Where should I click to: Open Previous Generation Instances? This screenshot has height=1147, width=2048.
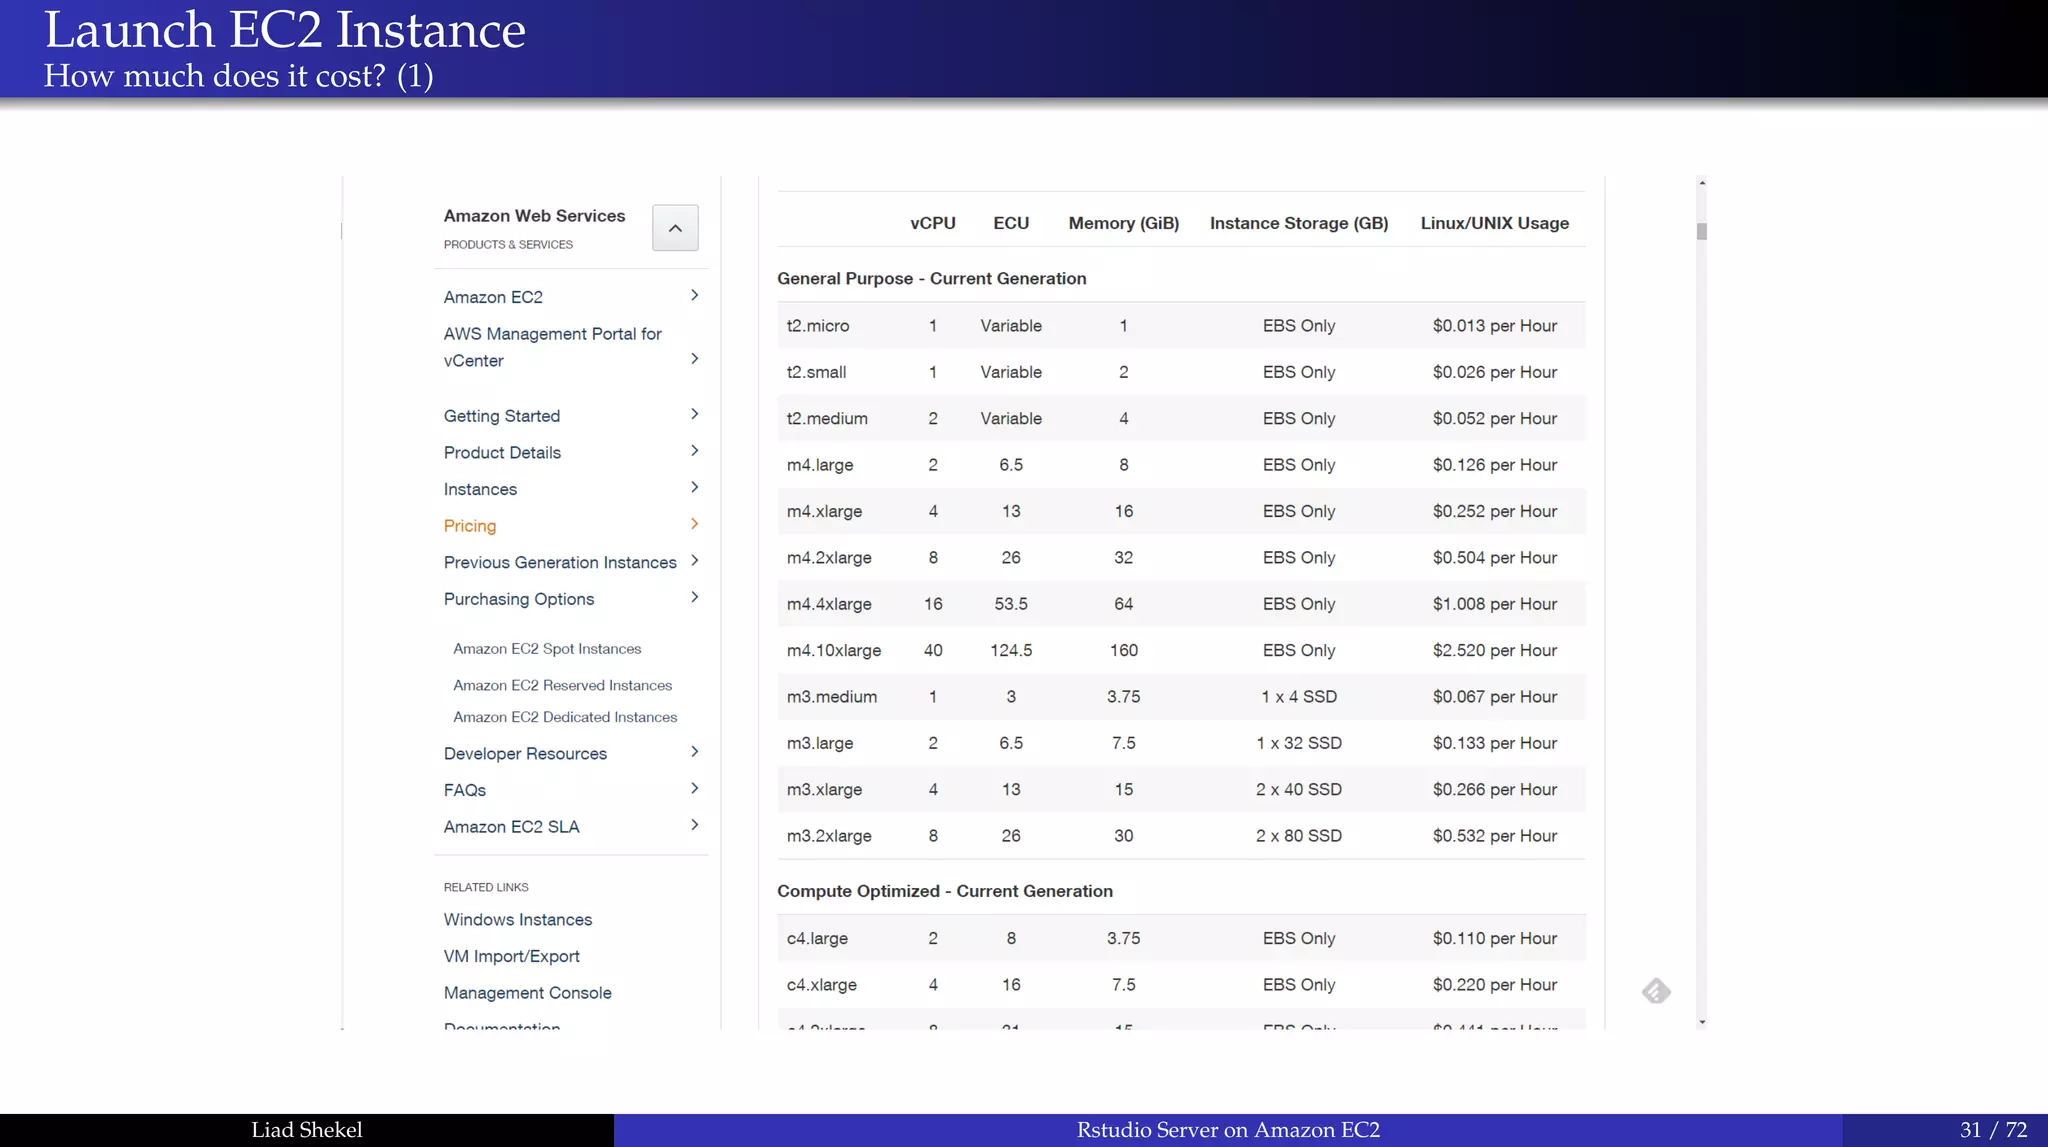(560, 562)
